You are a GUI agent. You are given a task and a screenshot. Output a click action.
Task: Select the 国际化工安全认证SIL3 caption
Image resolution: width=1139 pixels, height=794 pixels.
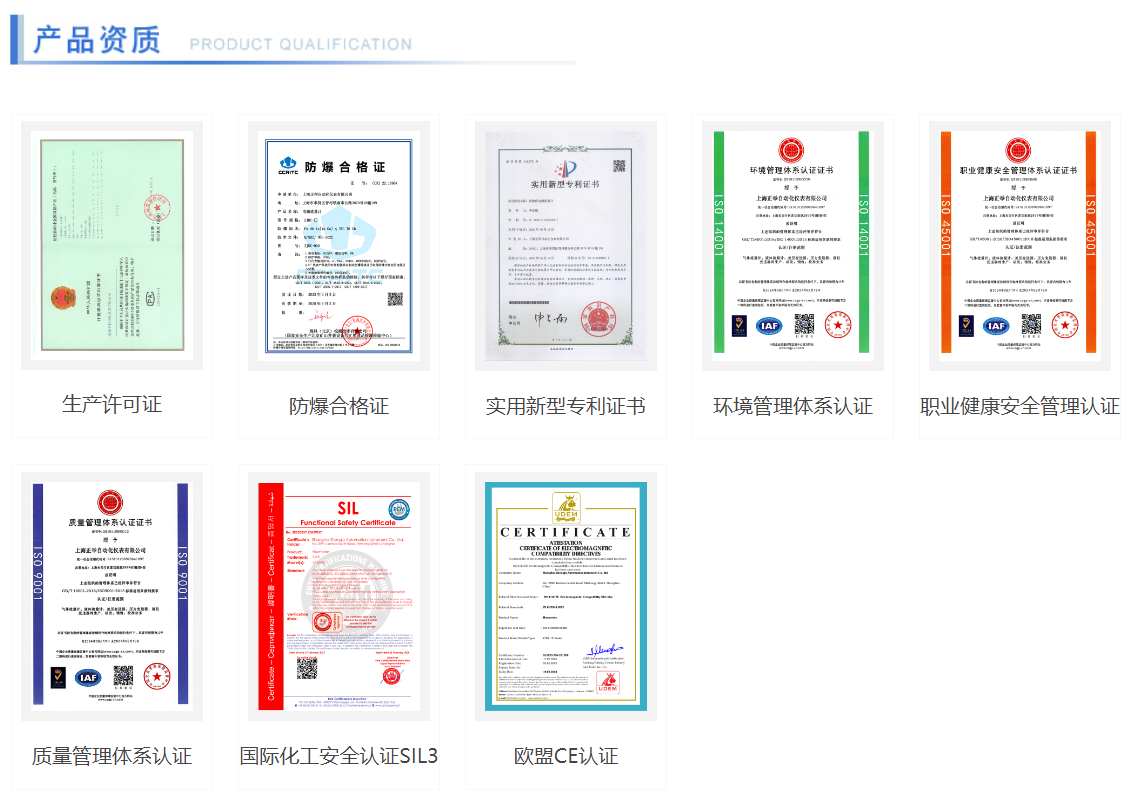[x=339, y=756]
